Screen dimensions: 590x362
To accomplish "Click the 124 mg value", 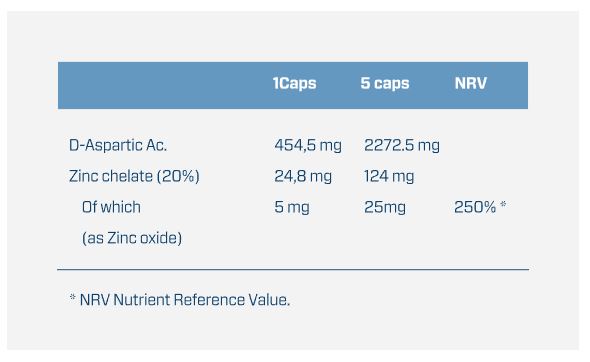I will 389,176.
